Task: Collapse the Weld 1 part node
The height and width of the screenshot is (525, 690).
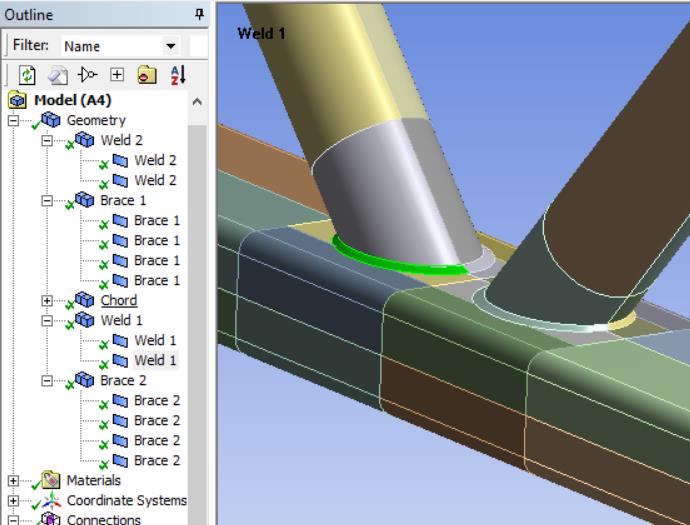Action: point(47,320)
